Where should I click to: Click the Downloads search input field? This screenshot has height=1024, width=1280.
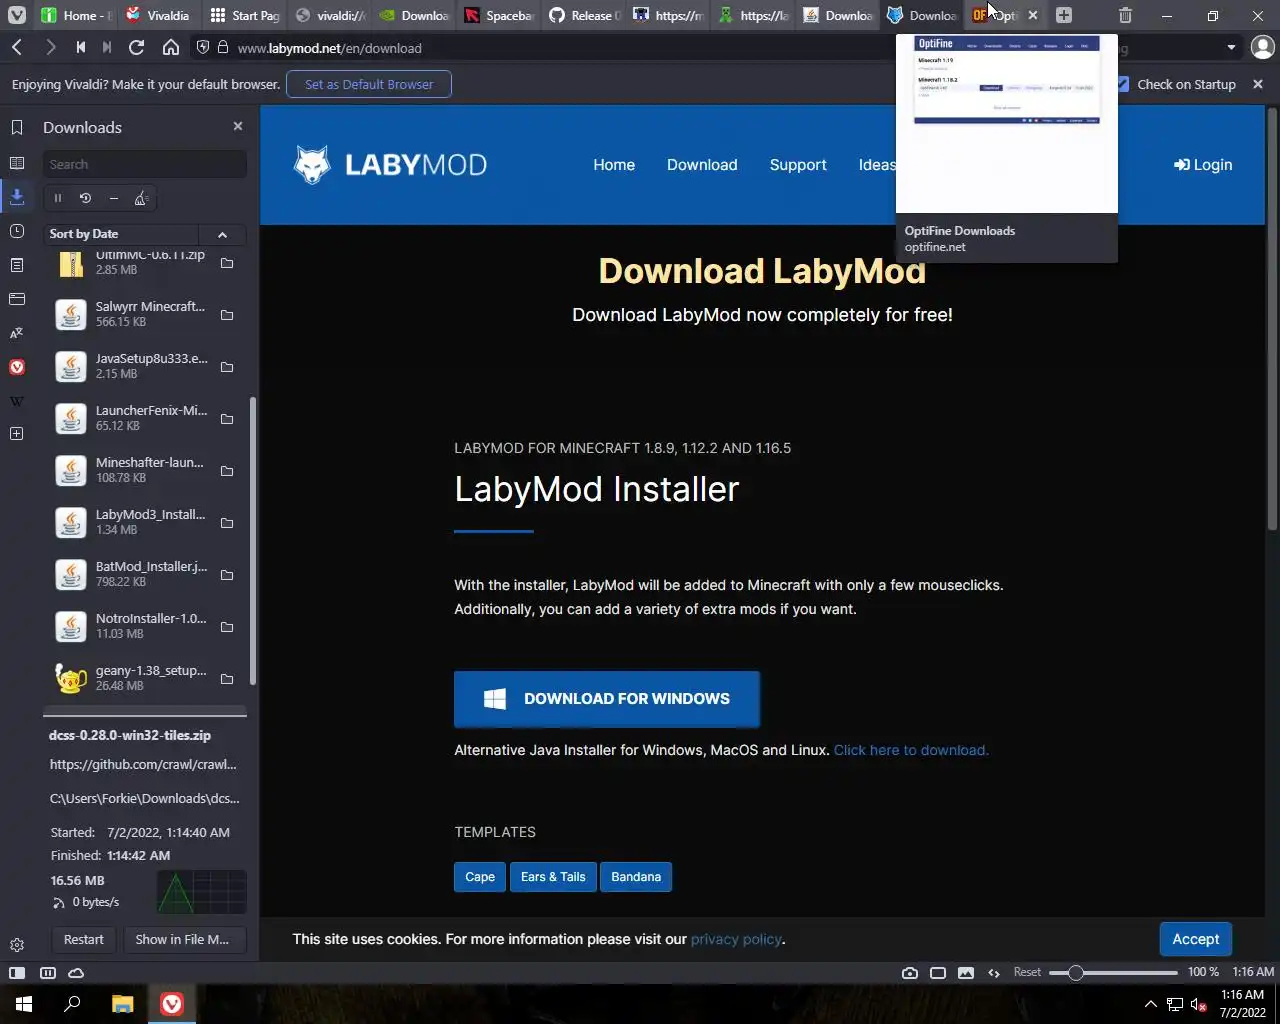pyautogui.click(x=145, y=164)
